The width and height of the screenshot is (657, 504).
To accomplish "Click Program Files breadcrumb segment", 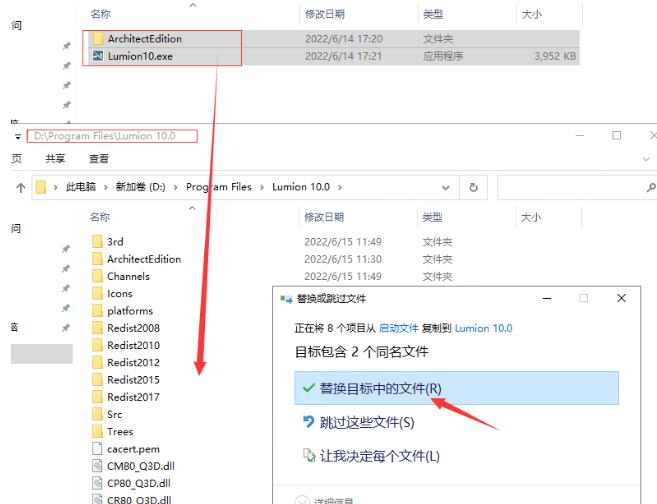I will click(x=219, y=187).
